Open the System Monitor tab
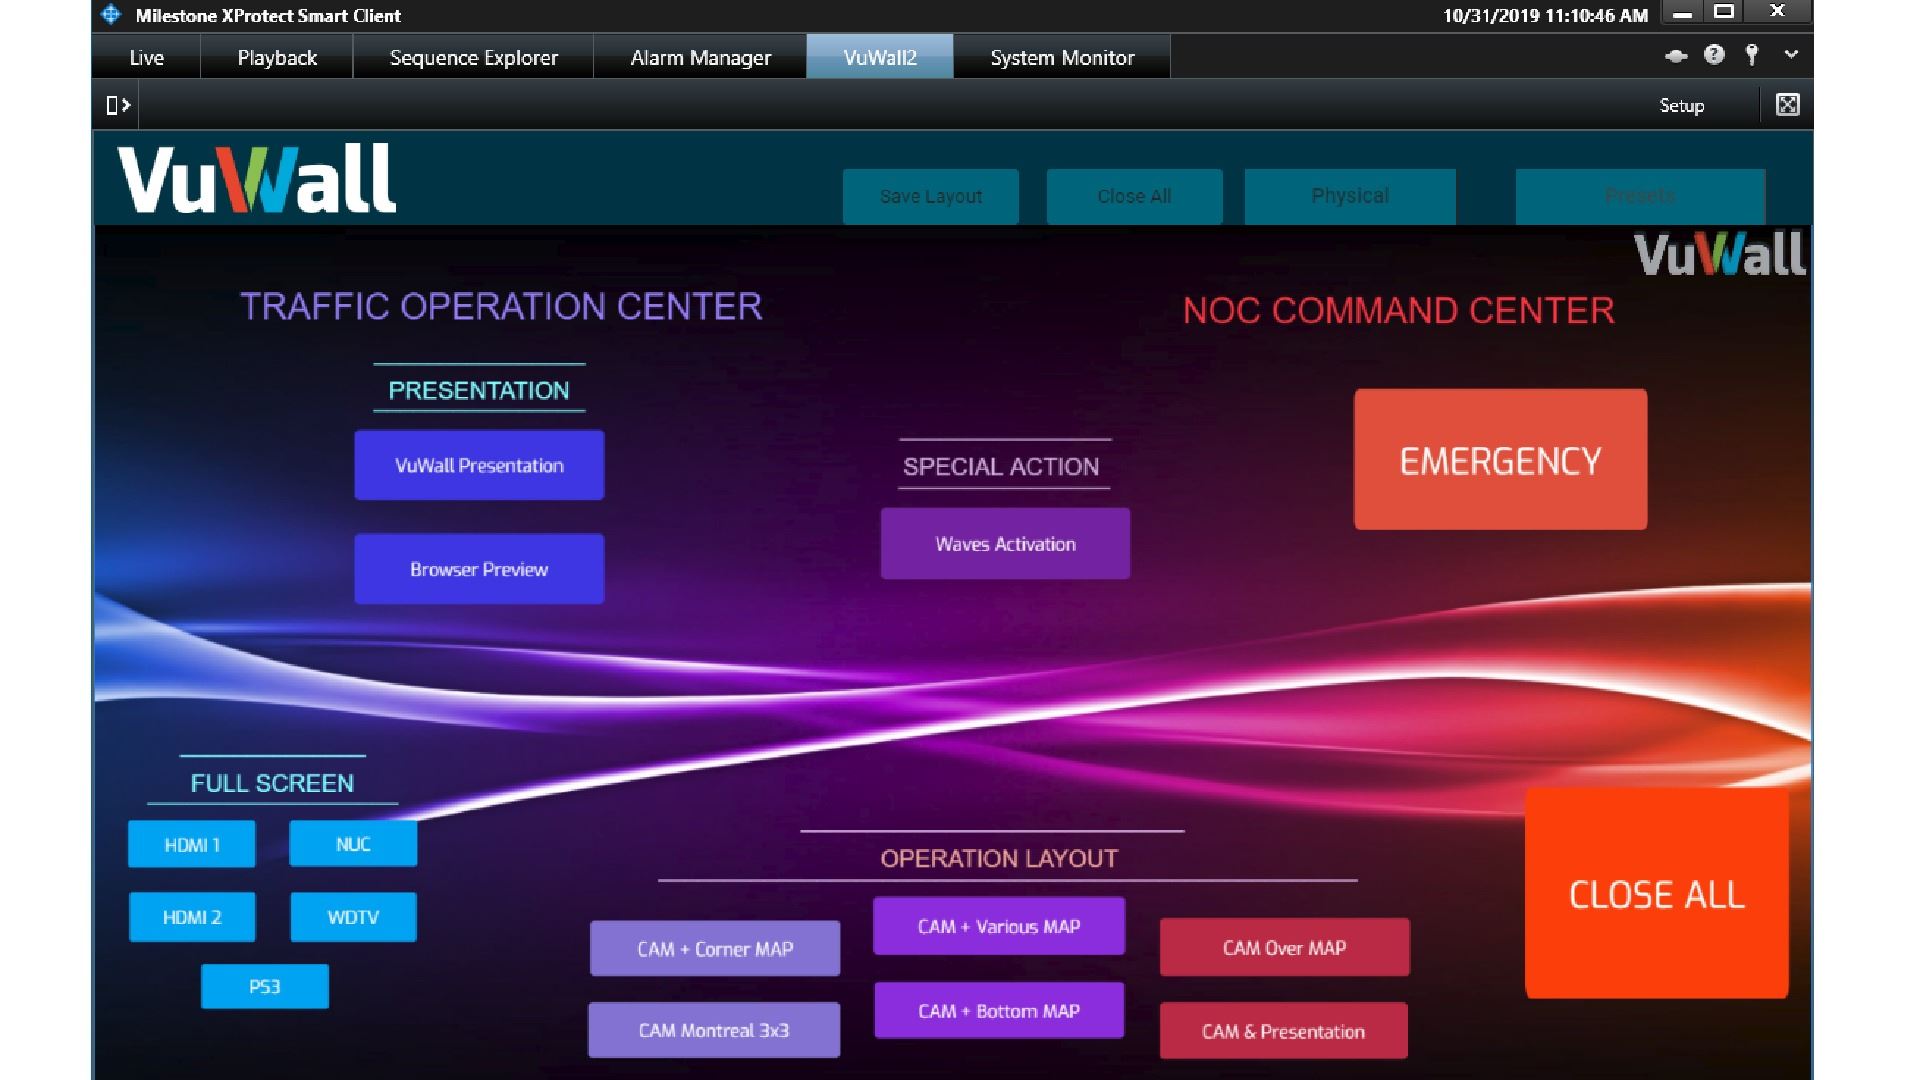This screenshot has width=1920, height=1080. pos(1062,58)
